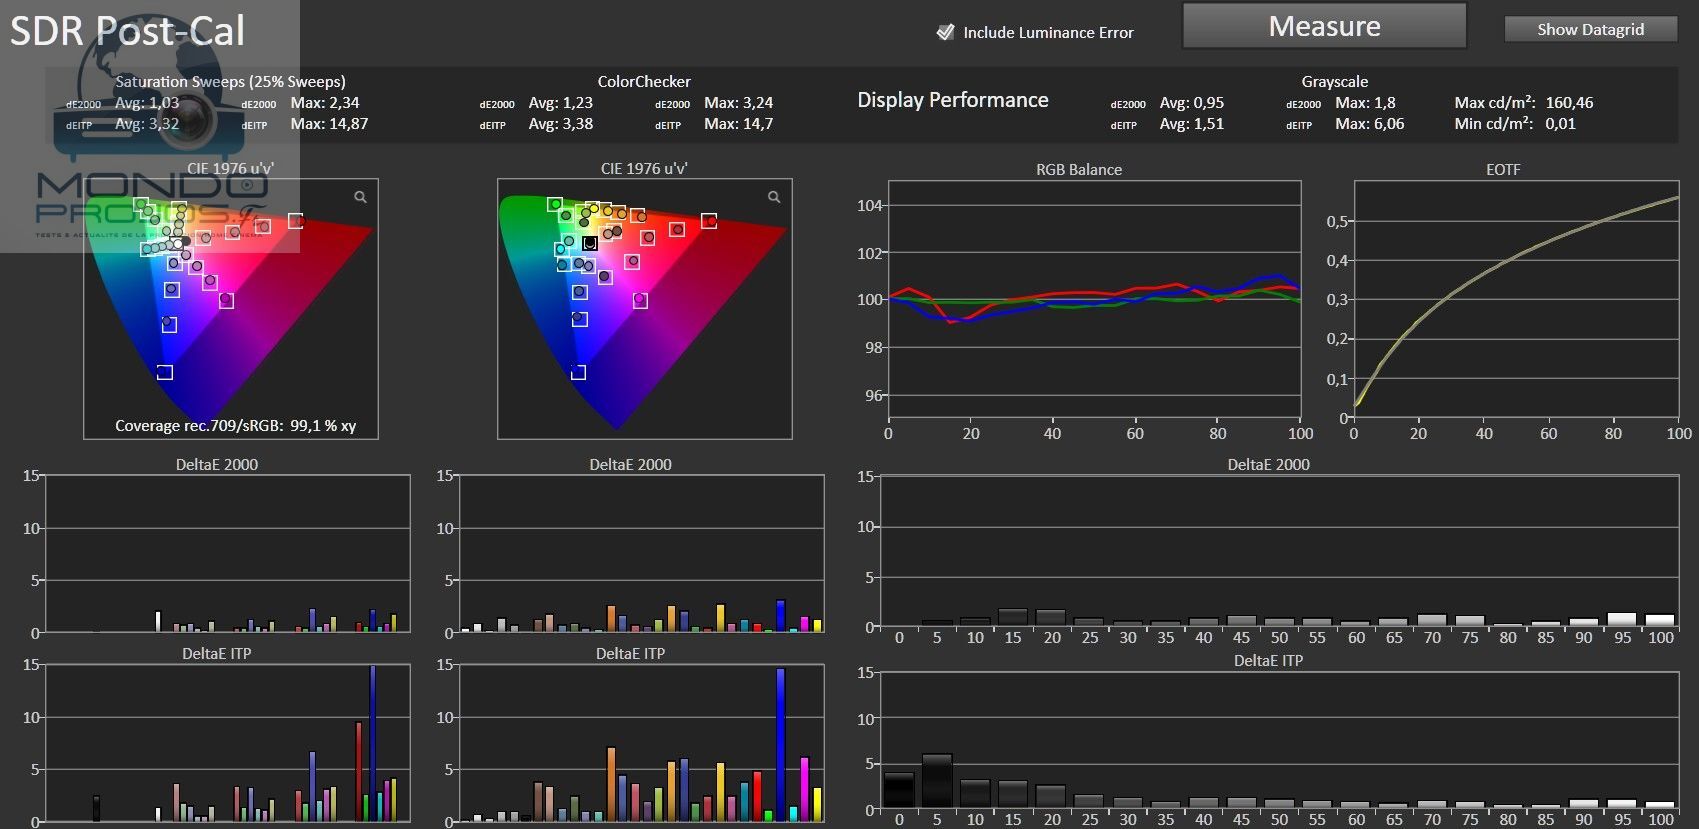Select 100% blue target square in Saturation Sweeps CIE chart
The height and width of the screenshot is (829, 1699).
165,372
